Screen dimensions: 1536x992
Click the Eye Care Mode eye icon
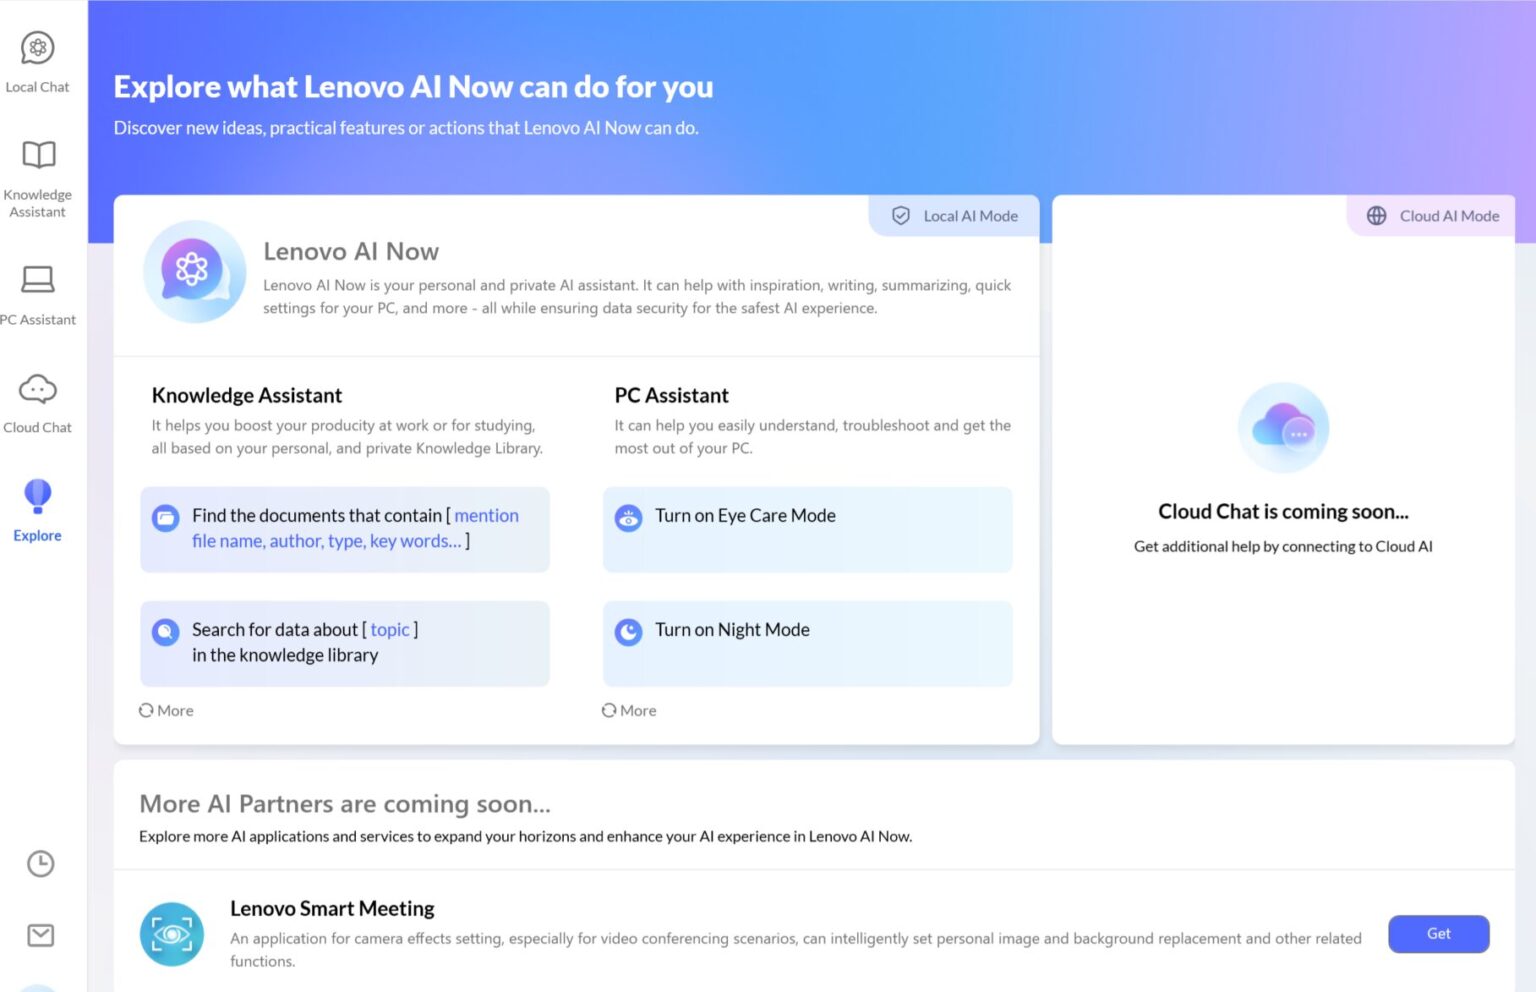point(628,519)
